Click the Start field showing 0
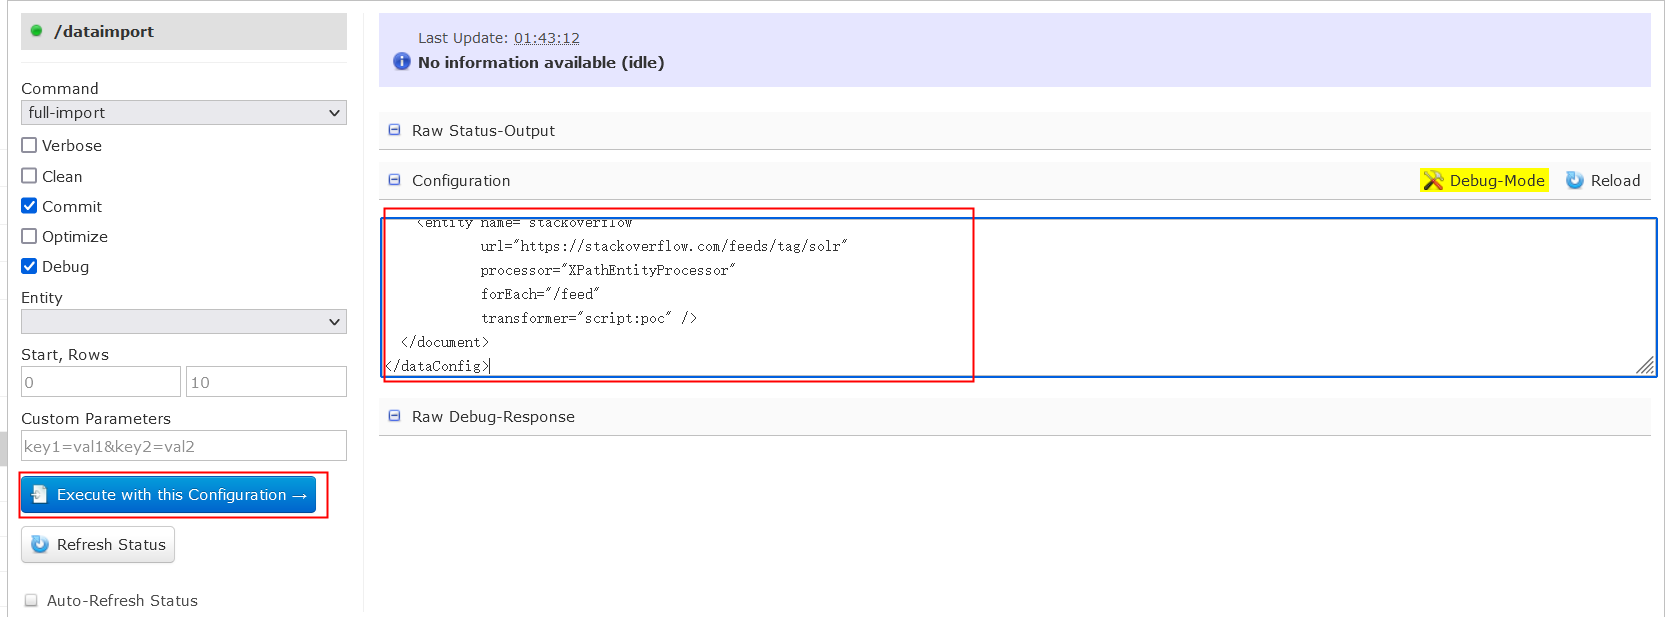This screenshot has height=617, width=1669. tap(101, 382)
